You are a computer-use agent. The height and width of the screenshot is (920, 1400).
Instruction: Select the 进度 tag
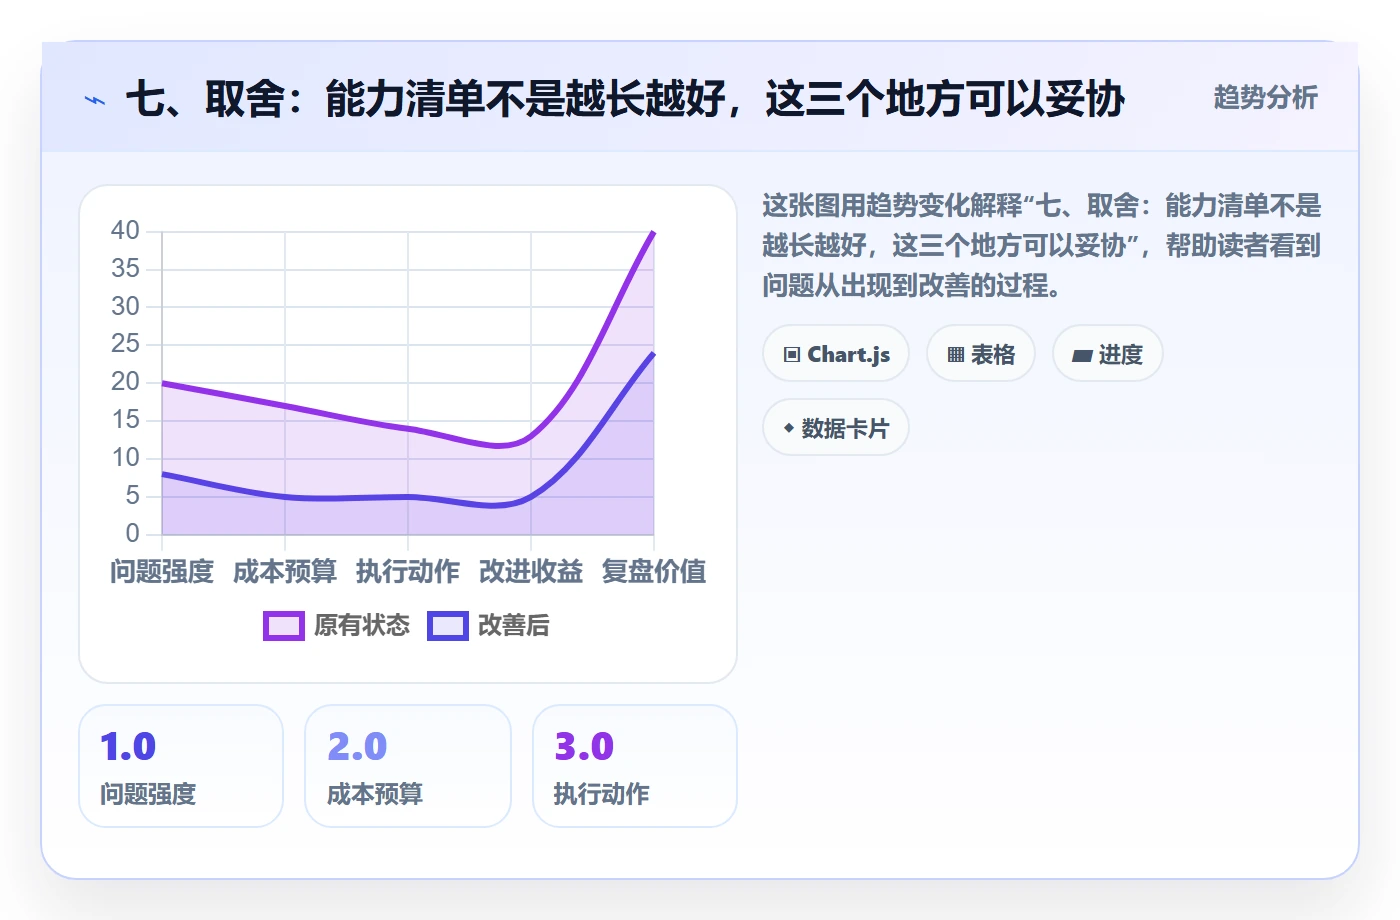point(1108,354)
